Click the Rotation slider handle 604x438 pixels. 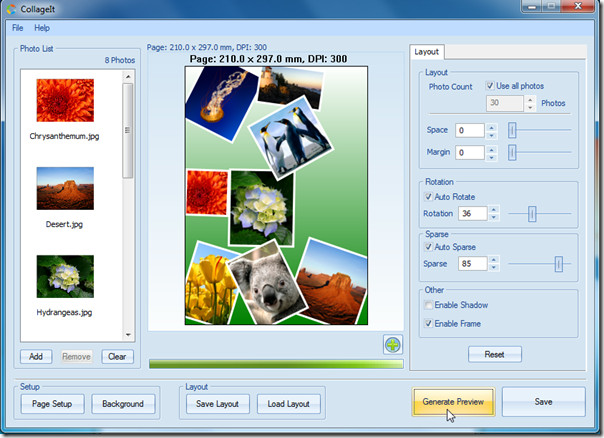(x=532, y=213)
